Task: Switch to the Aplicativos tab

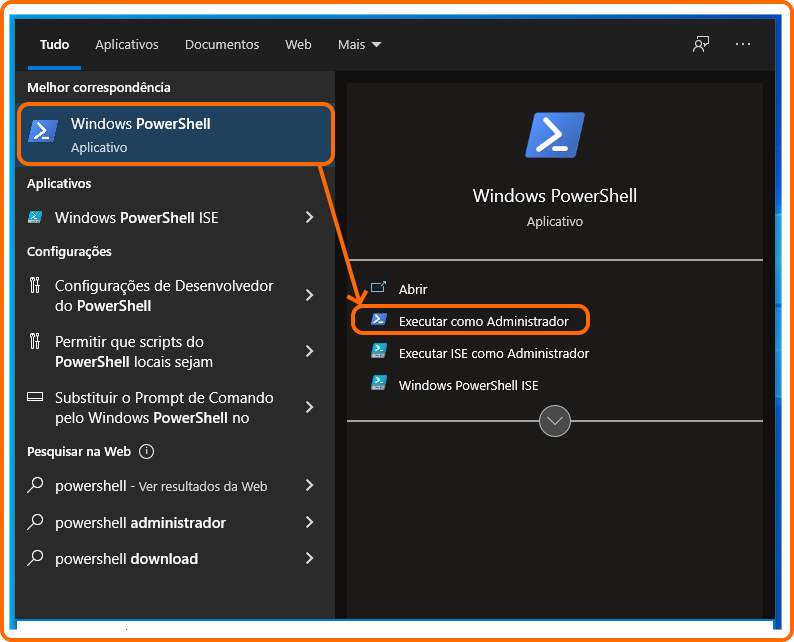Action: click(x=127, y=45)
